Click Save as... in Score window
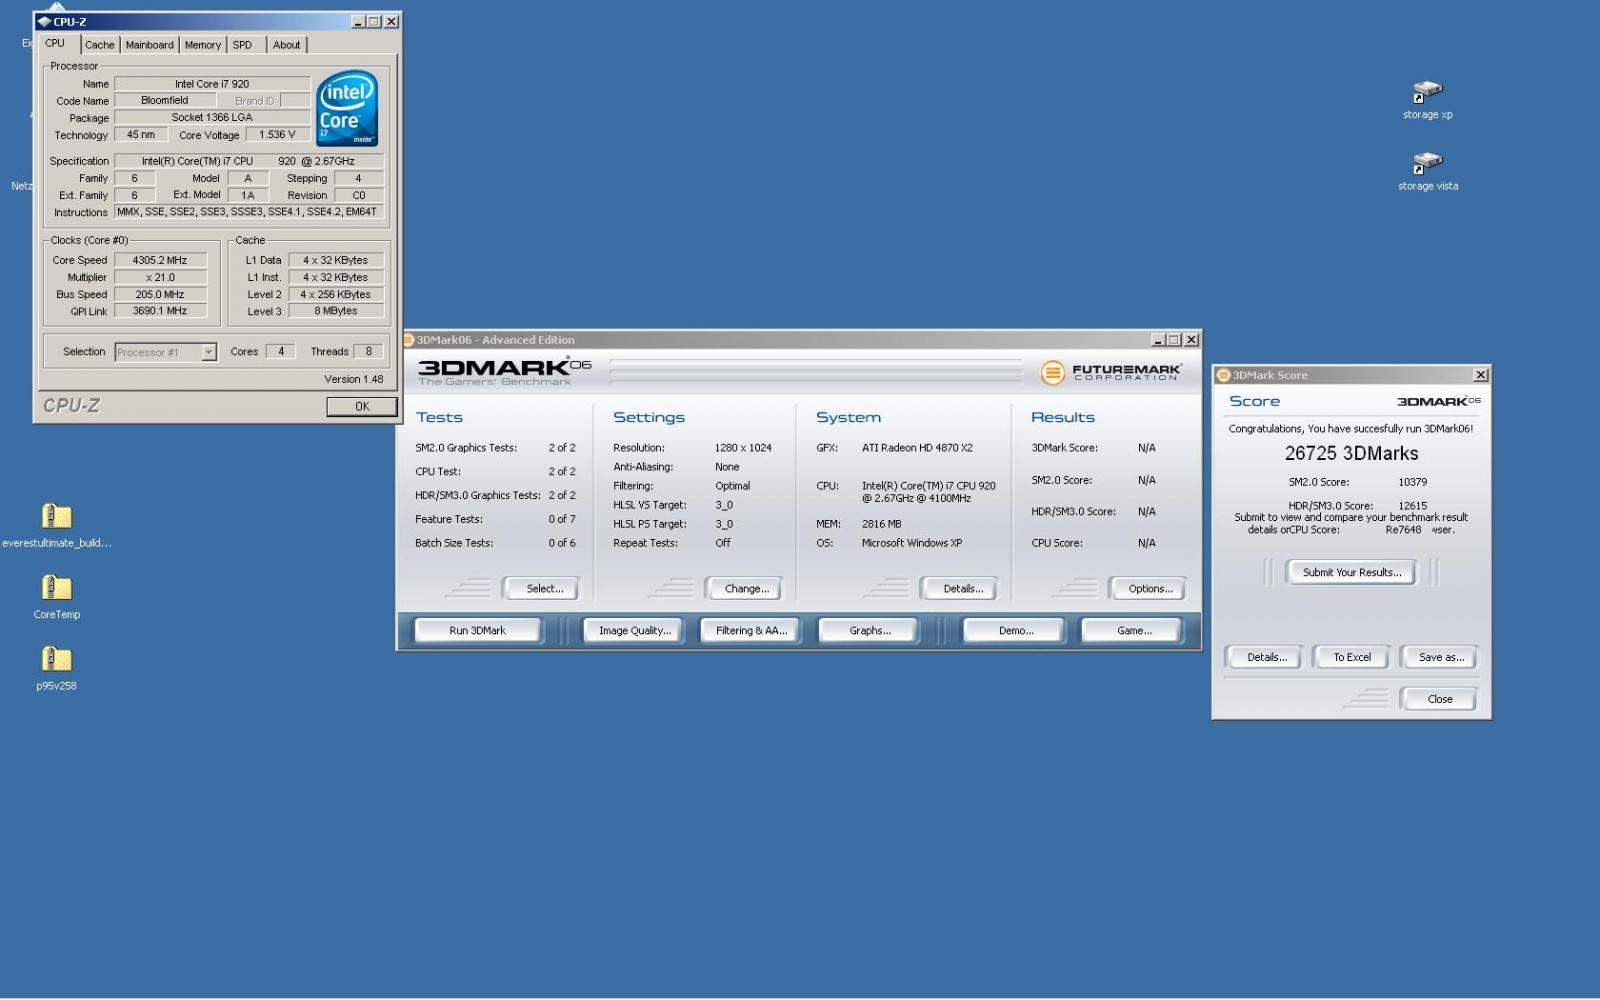 [x=1441, y=657]
